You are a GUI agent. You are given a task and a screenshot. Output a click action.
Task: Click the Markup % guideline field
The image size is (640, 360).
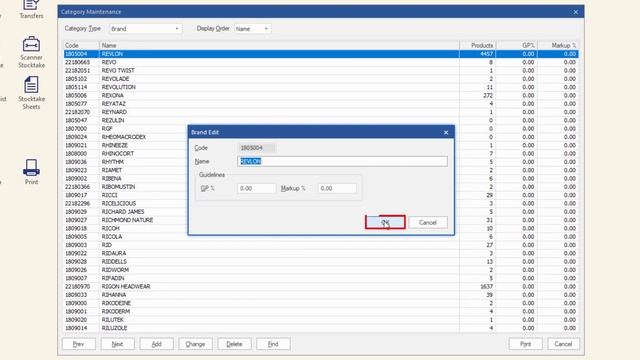337,188
